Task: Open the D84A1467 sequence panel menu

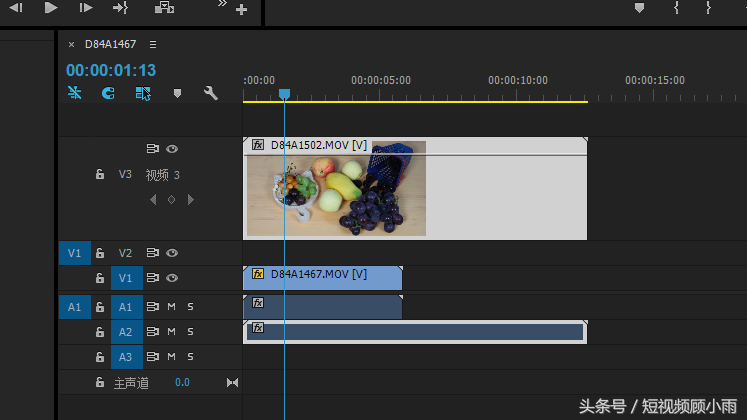Action: click(x=153, y=45)
